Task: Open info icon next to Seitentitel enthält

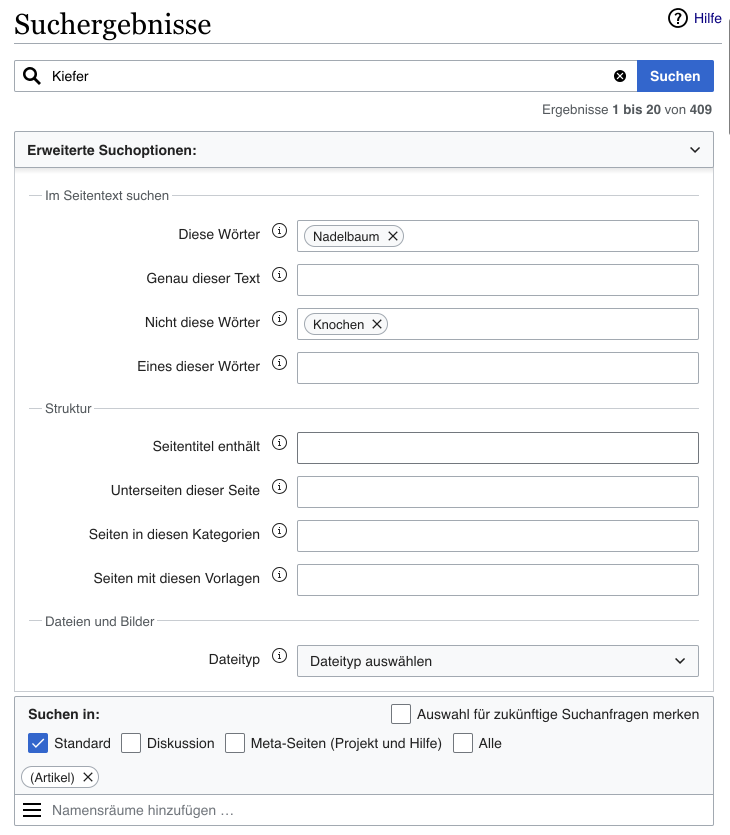Action: pos(280,444)
